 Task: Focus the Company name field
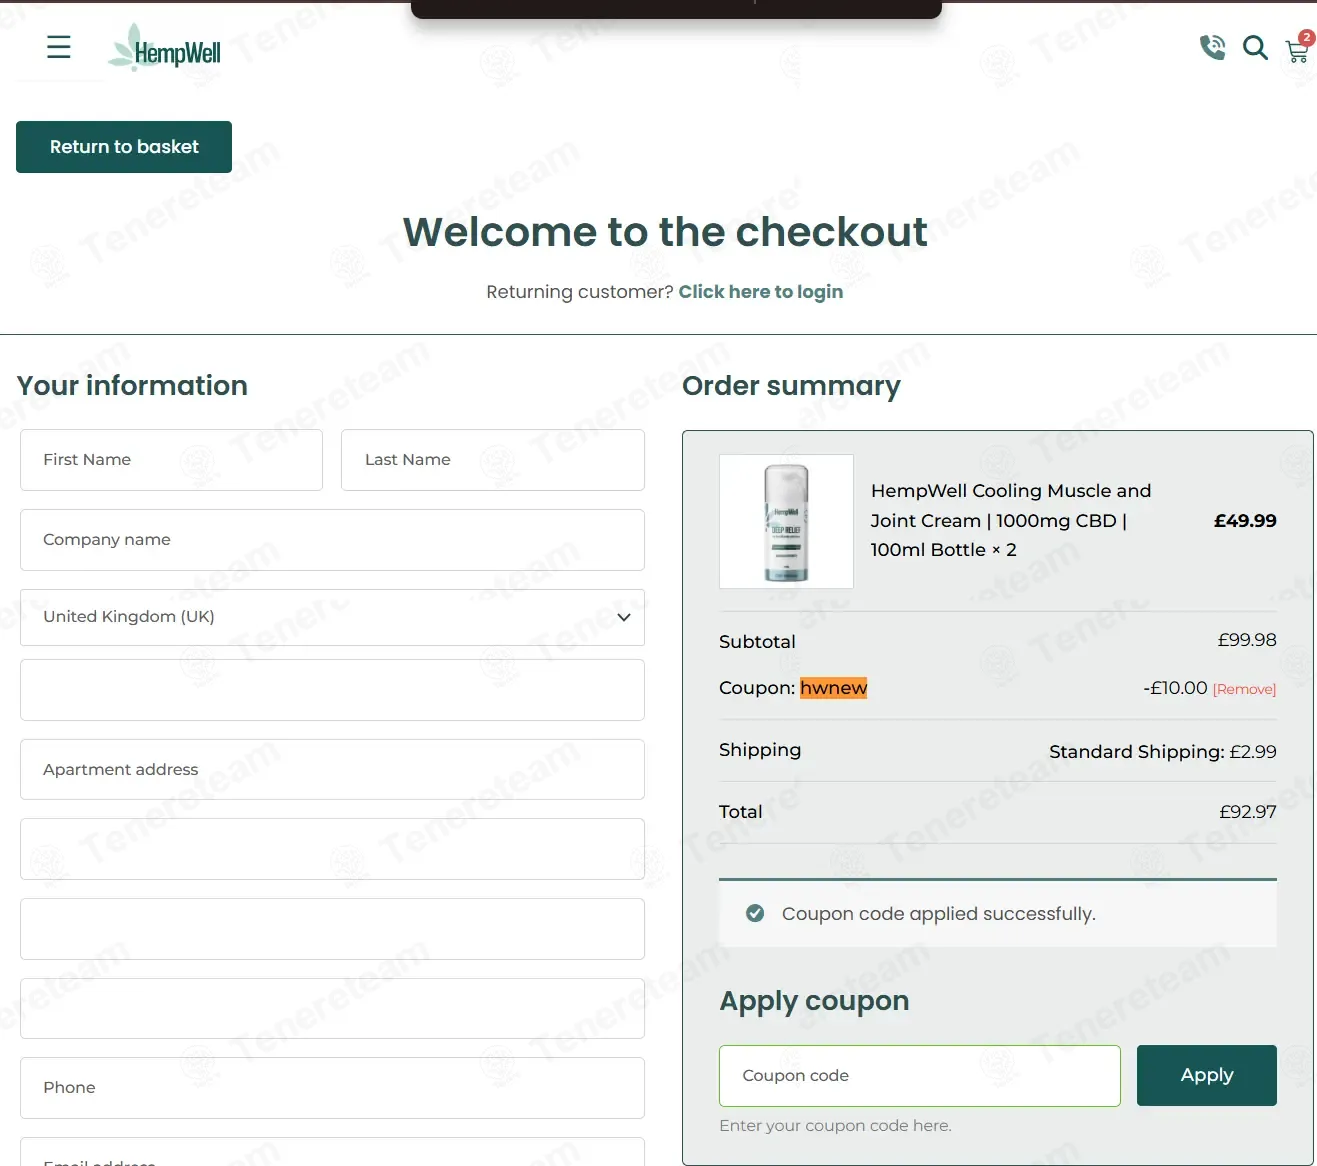click(x=332, y=540)
